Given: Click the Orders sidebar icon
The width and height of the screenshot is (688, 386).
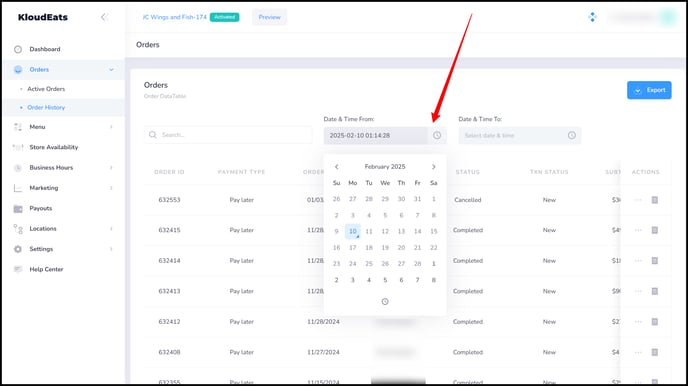Looking at the screenshot, I should pyautogui.click(x=18, y=70).
